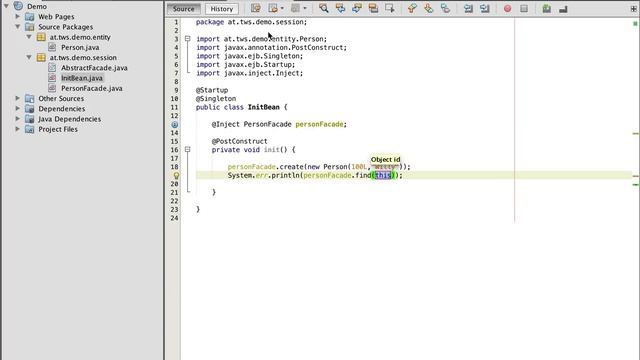Select the Project Files label
640x360 pixels.
pyautogui.click(x=58, y=129)
